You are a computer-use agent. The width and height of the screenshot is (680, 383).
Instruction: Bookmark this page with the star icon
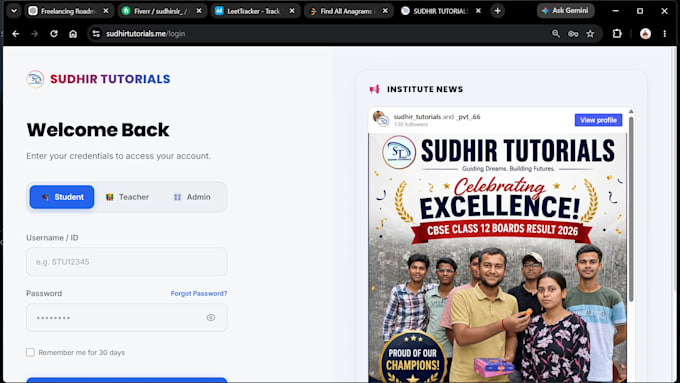tap(590, 33)
